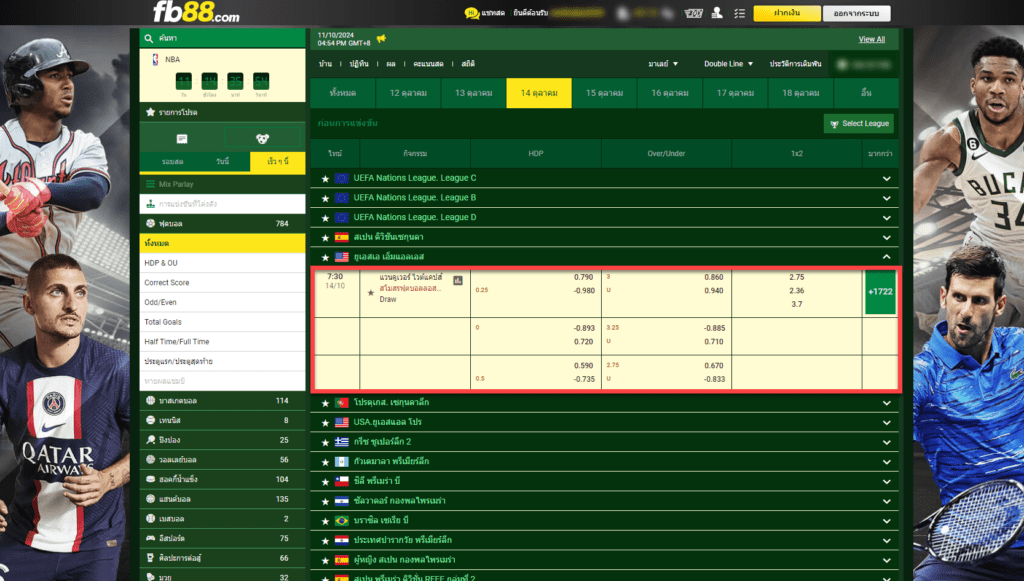Select the 13 ตุลาคม date tab
This screenshot has width=1024, height=581.
[473, 93]
